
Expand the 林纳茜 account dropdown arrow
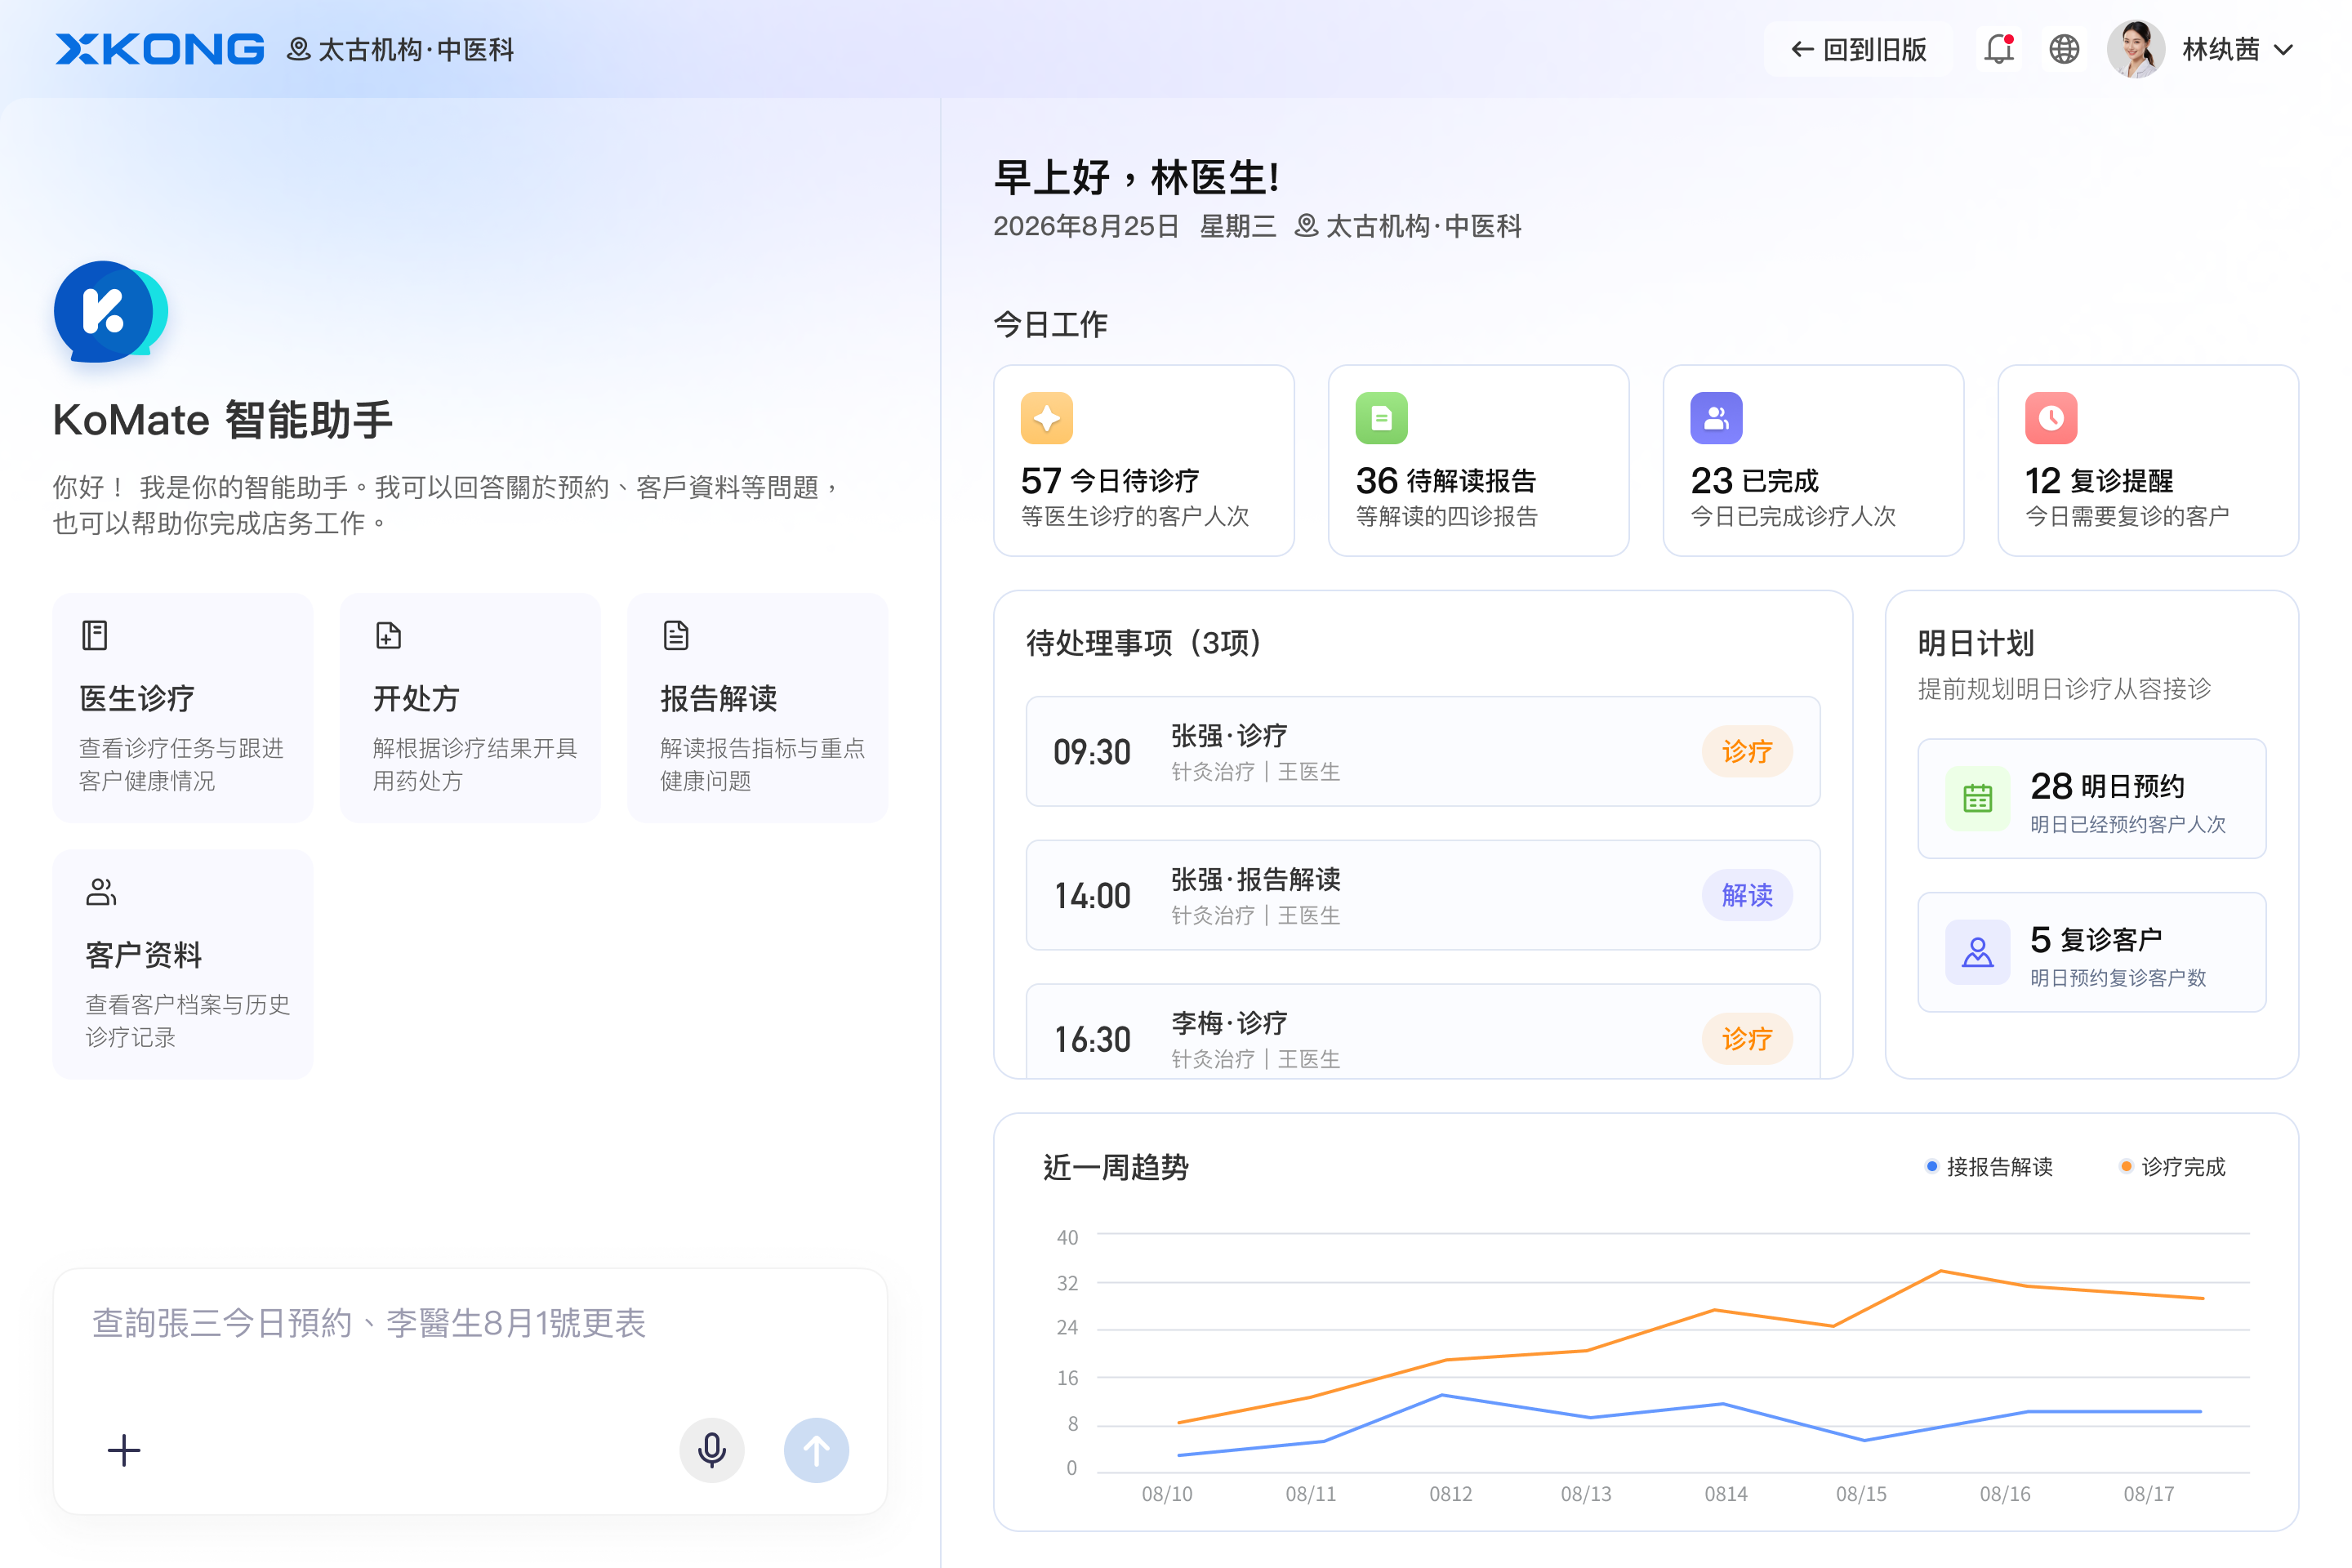[x=2283, y=50]
